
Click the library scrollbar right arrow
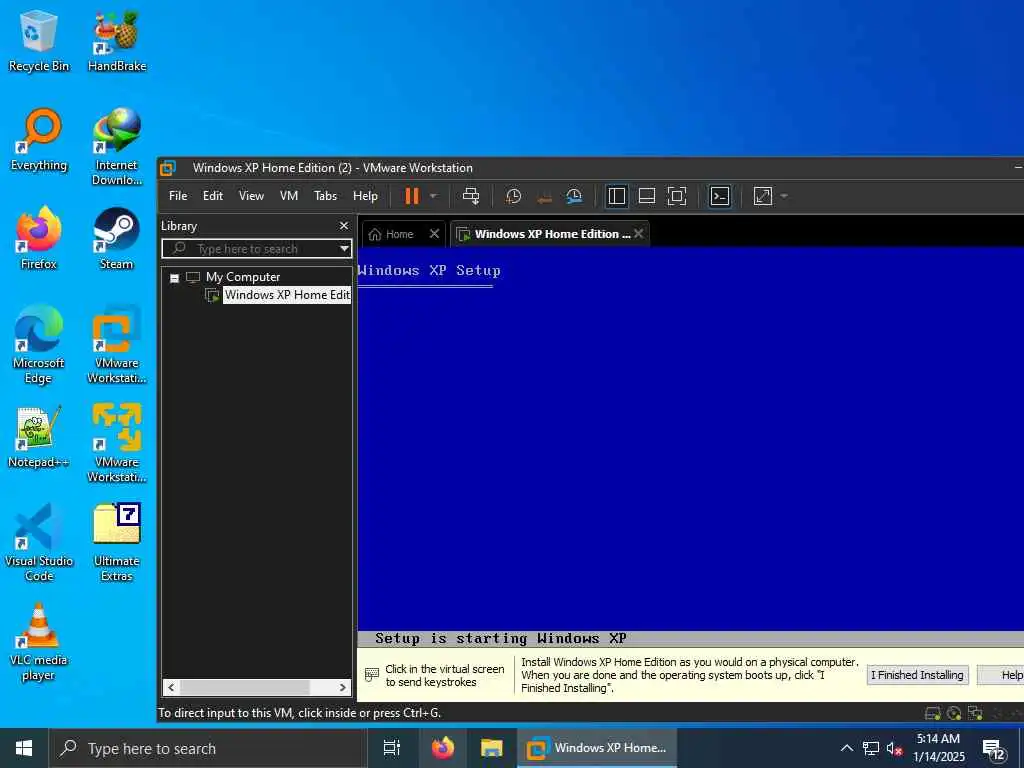[x=342, y=687]
